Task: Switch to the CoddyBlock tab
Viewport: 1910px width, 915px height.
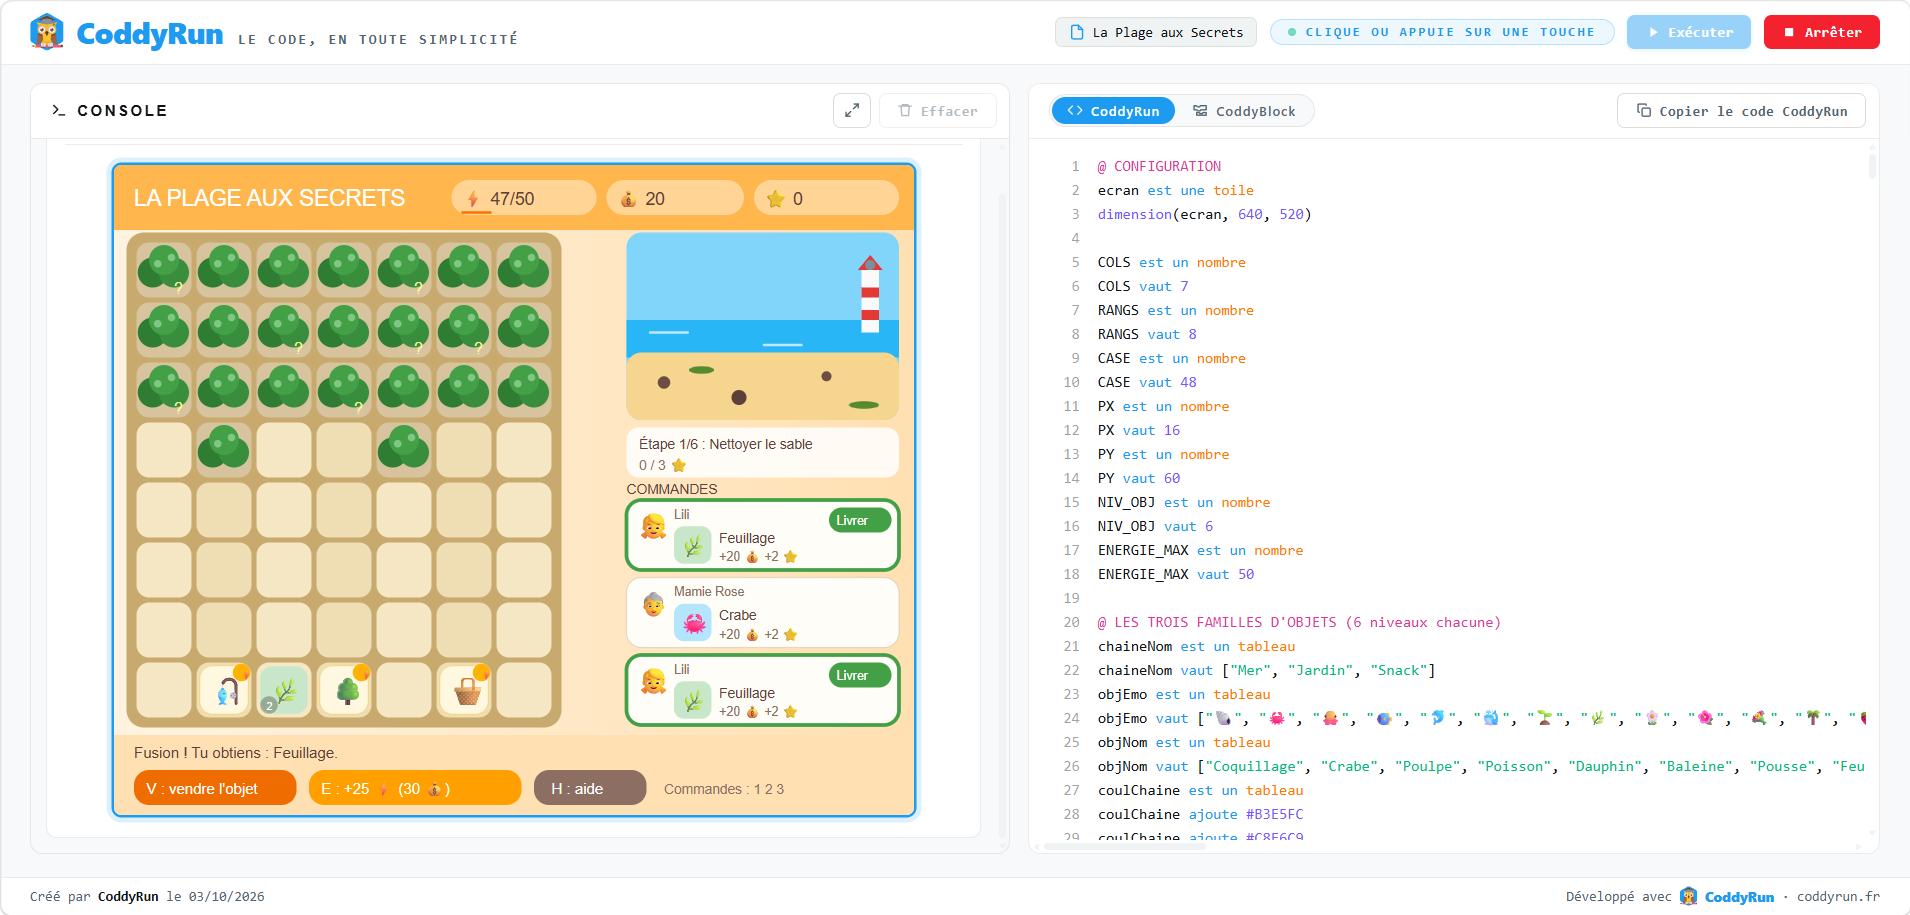Action: click(1244, 111)
